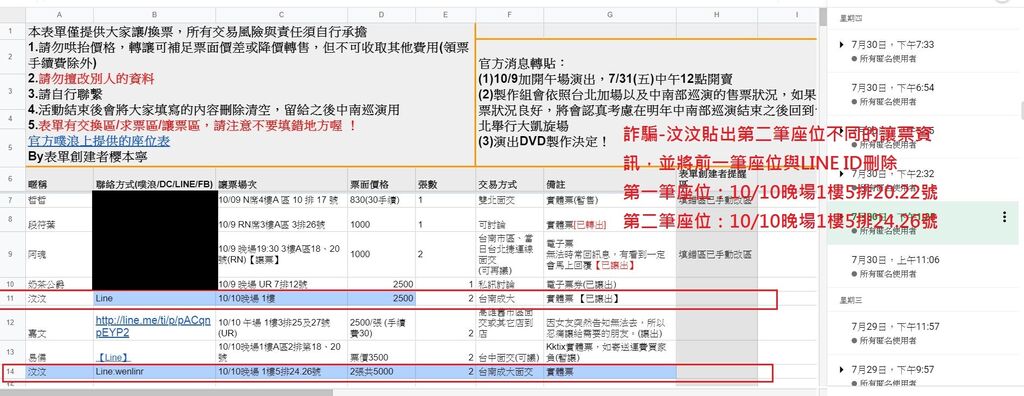This screenshot has height=396, width=1024.
Task: Expand the July 30 2:32 version group
Action: point(842,174)
